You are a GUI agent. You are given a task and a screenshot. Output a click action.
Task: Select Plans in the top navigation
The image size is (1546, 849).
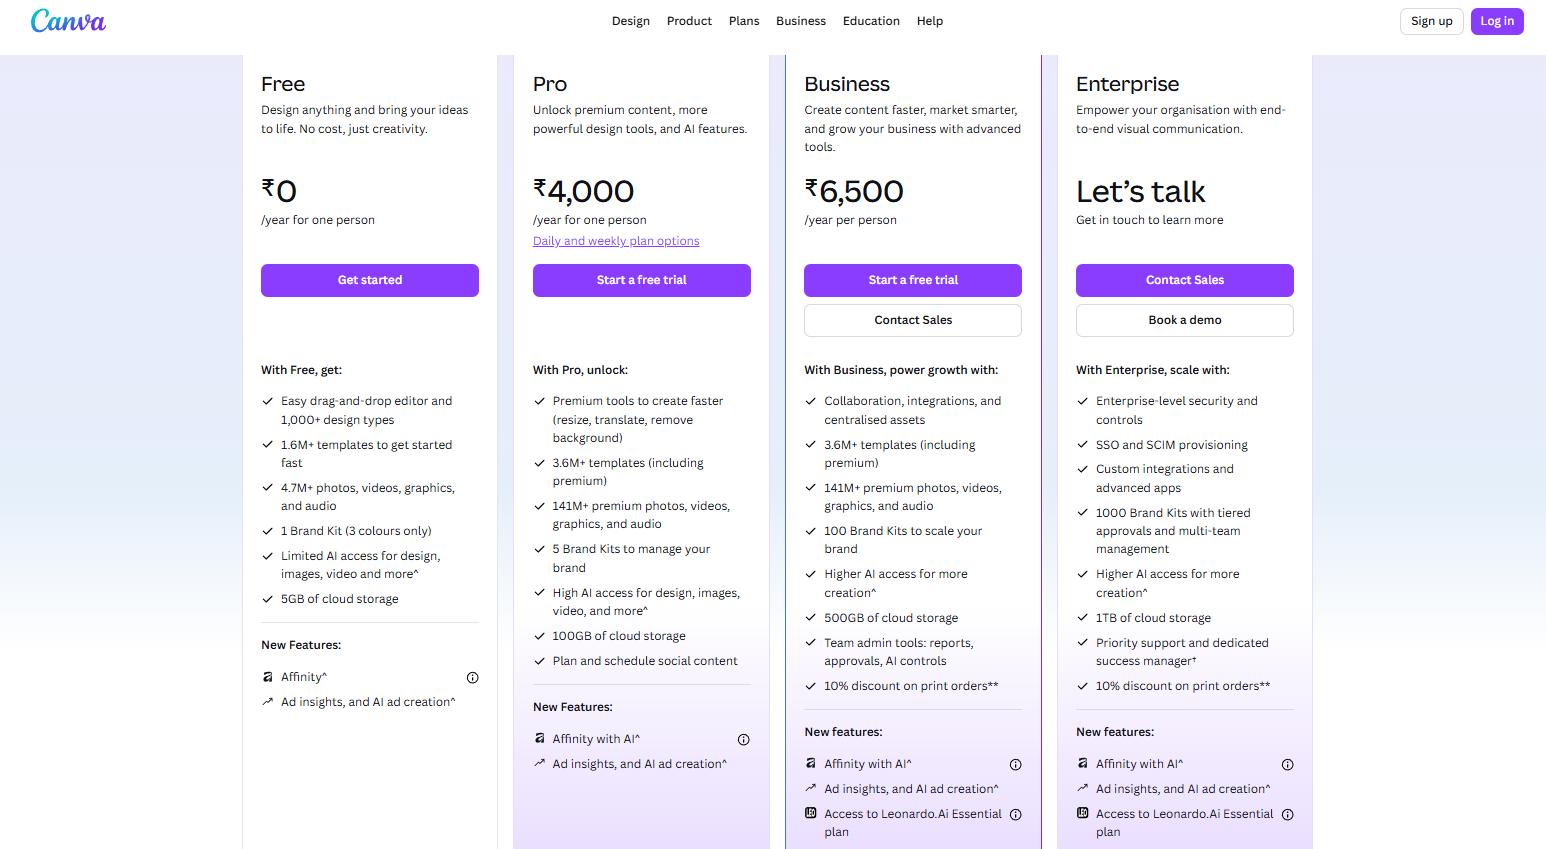point(744,20)
